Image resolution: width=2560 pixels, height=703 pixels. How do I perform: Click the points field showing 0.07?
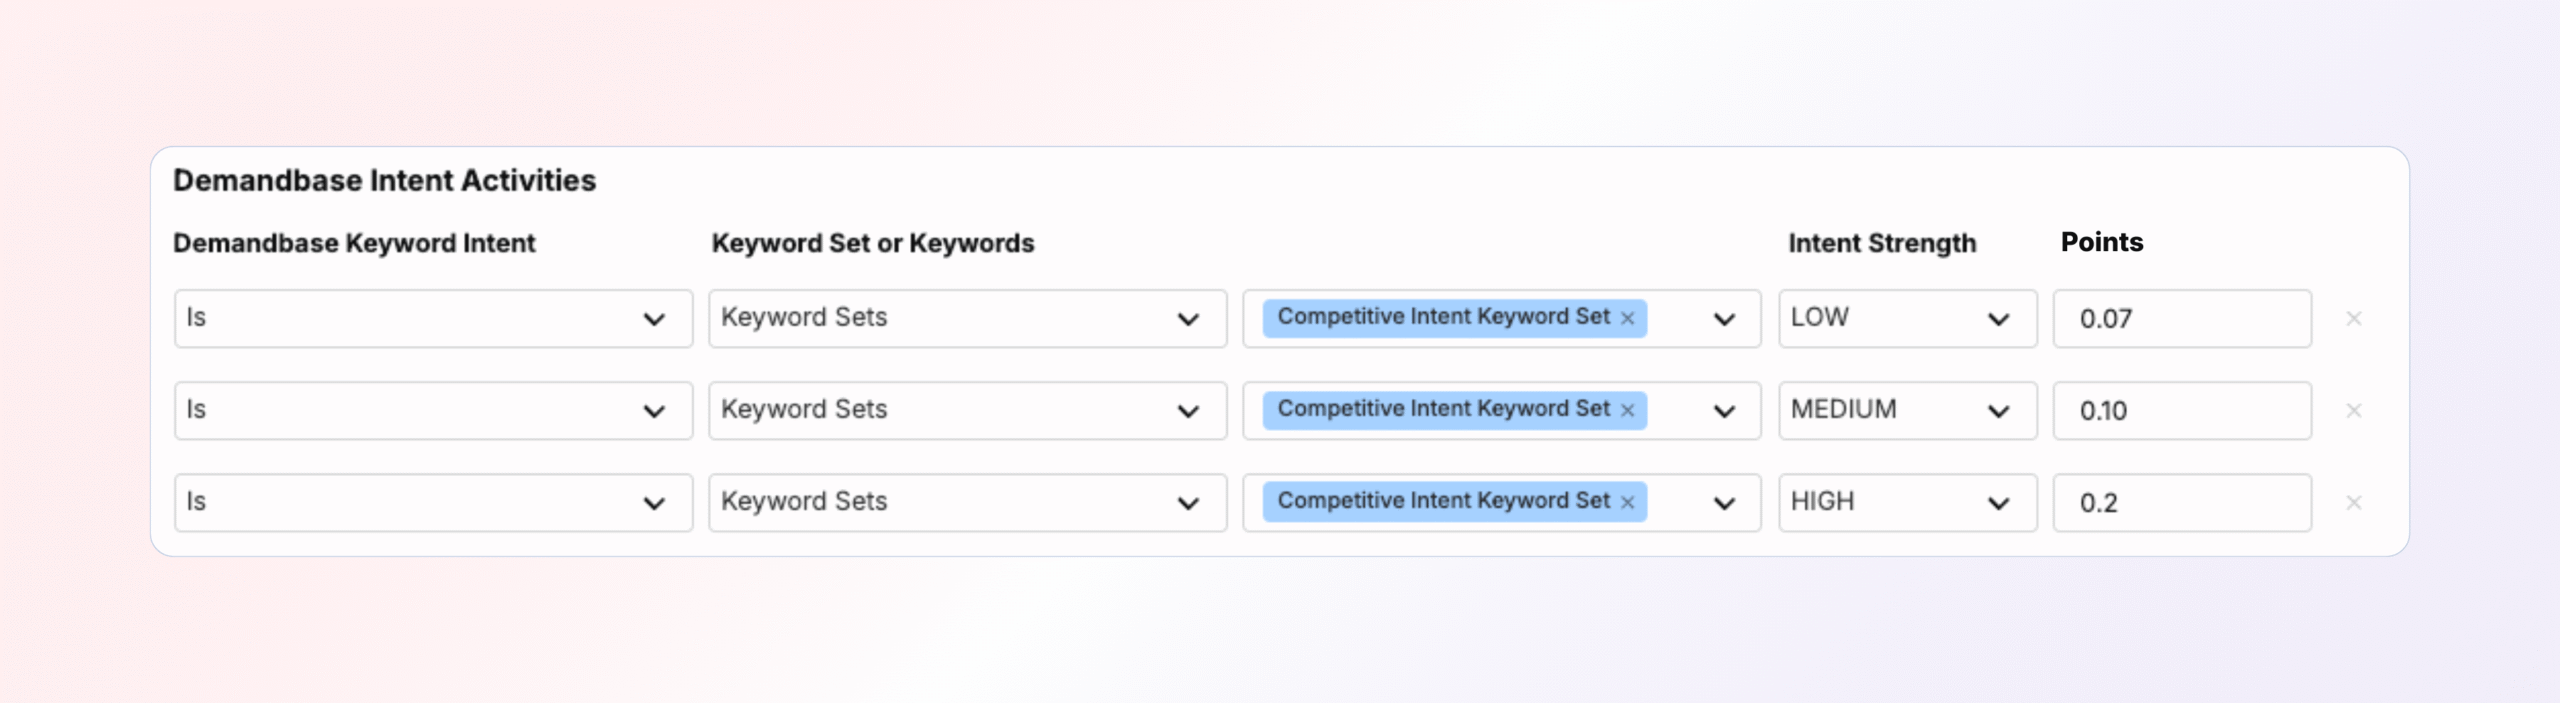tap(2181, 319)
